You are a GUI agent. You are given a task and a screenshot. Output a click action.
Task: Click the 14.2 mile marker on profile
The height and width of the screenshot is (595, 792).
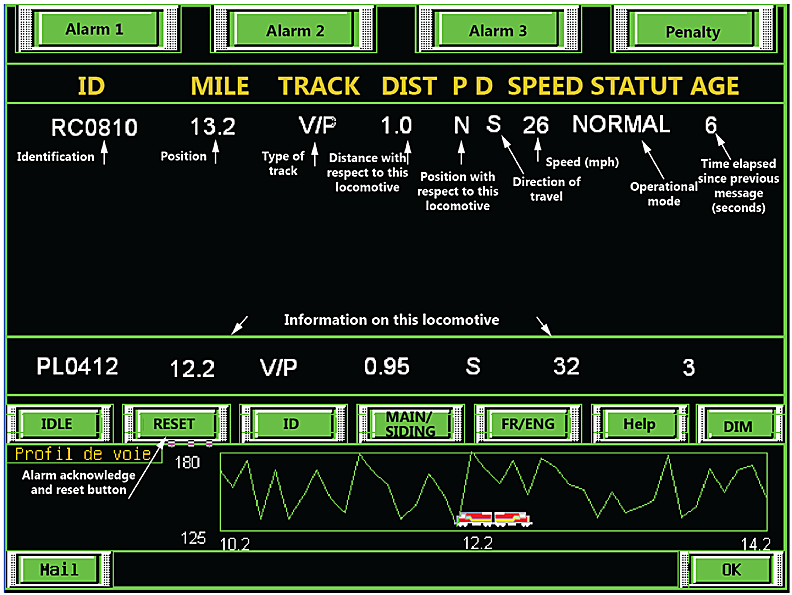pyautogui.click(x=755, y=544)
